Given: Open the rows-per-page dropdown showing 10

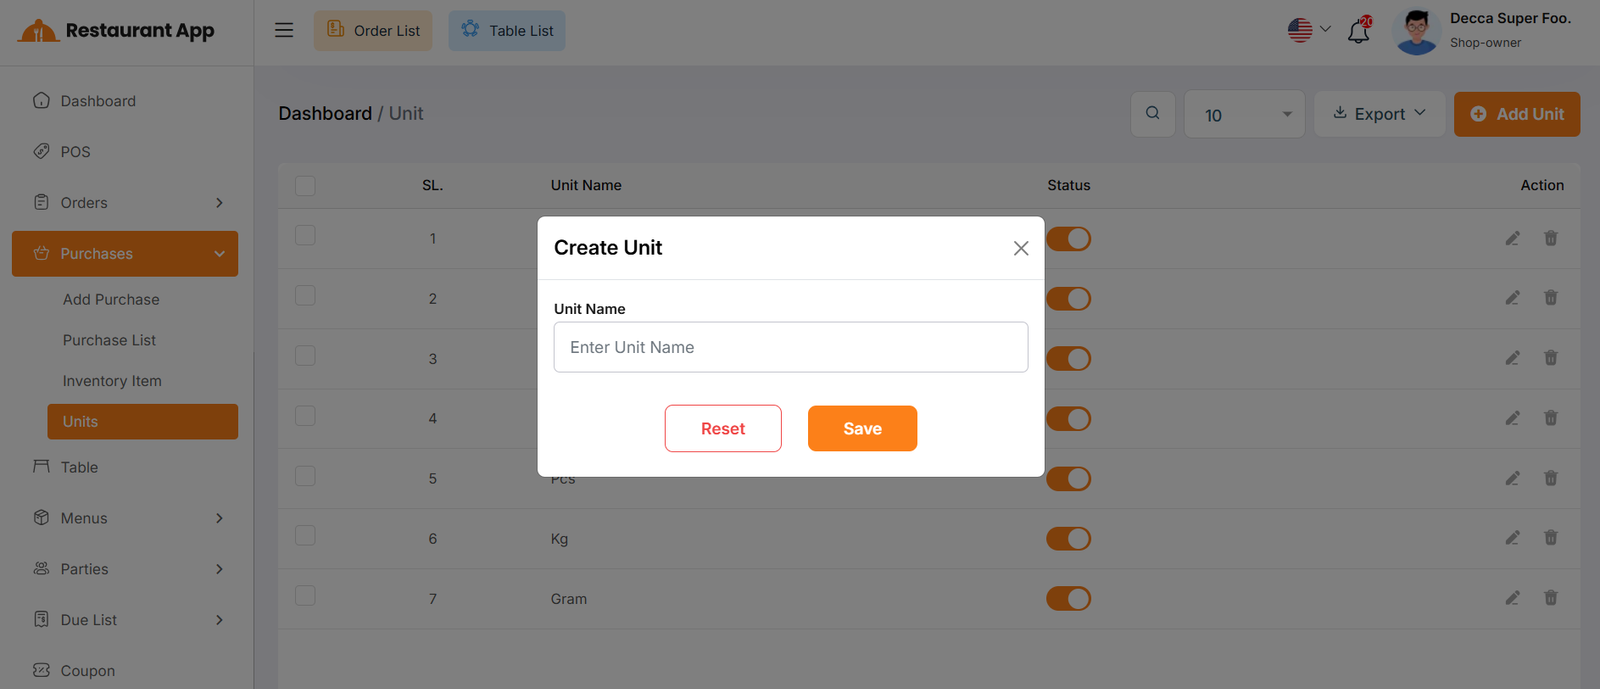Looking at the screenshot, I should (1244, 114).
